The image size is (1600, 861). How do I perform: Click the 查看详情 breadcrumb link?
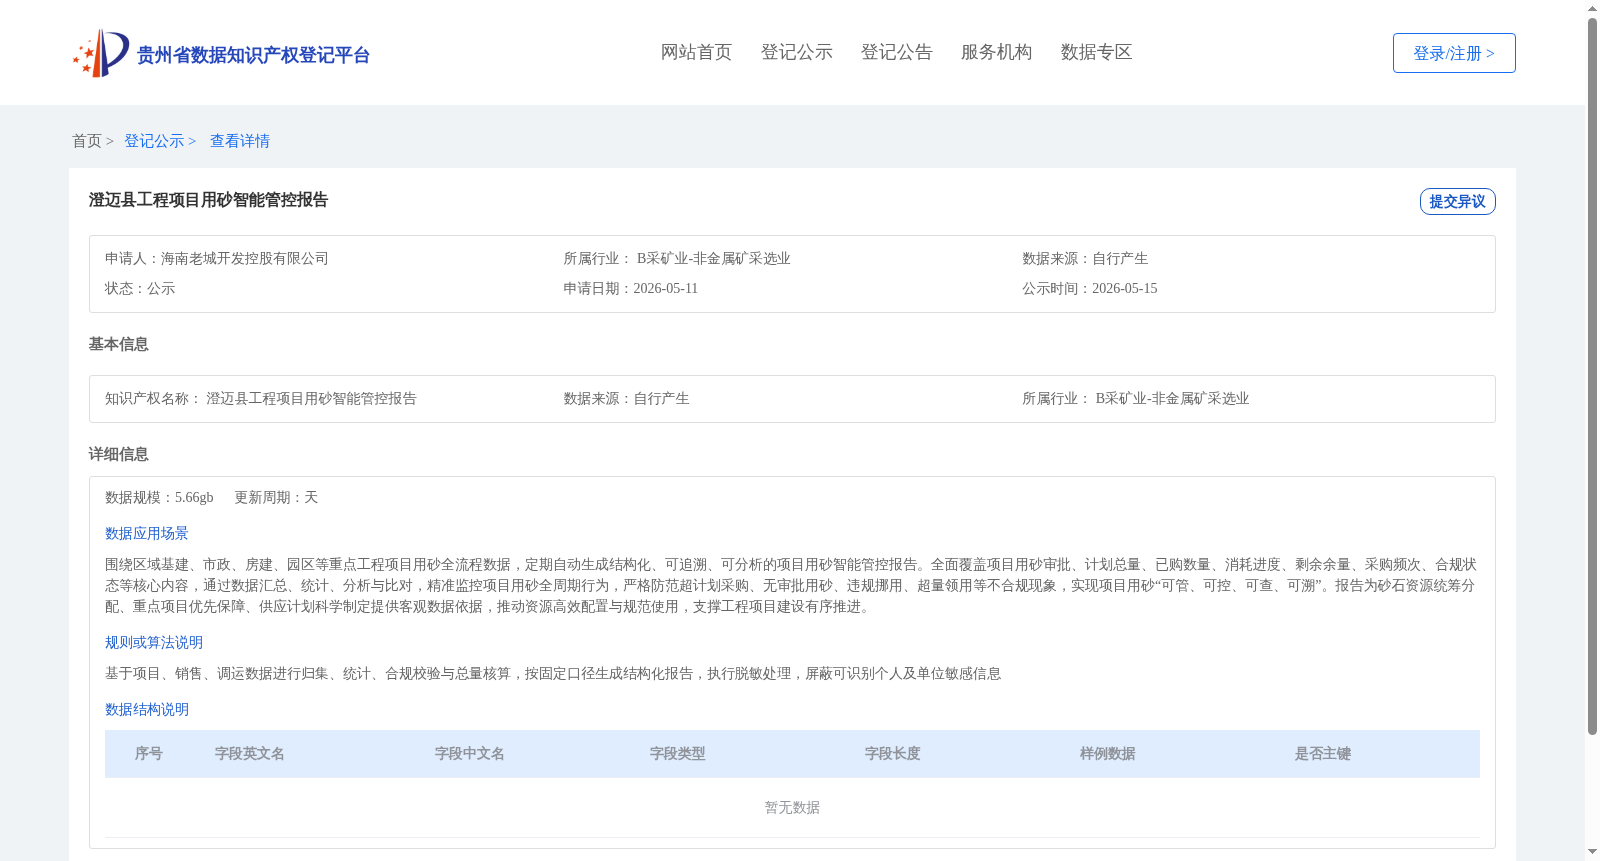pyautogui.click(x=240, y=141)
